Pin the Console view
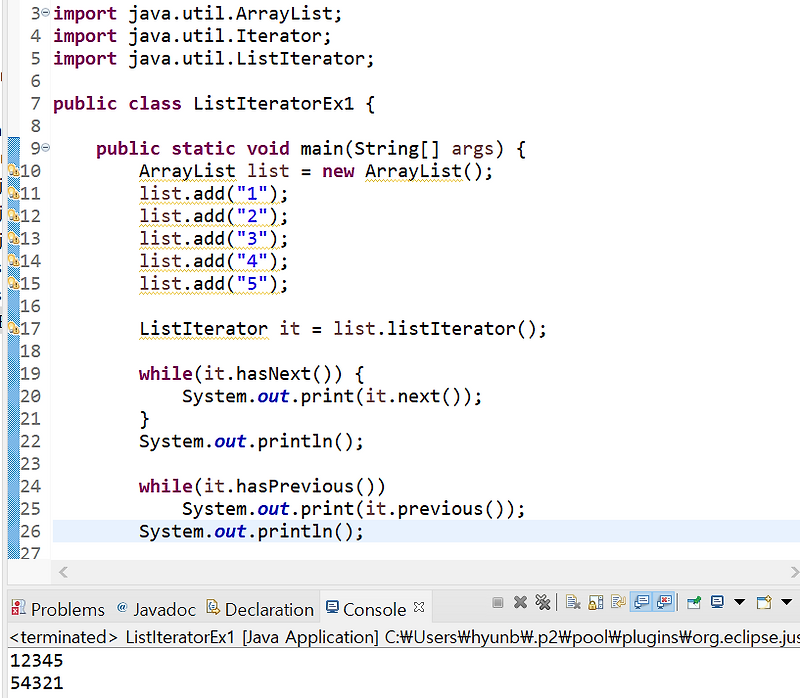The width and height of the screenshot is (800, 698). pyautogui.click(x=691, y=603)
